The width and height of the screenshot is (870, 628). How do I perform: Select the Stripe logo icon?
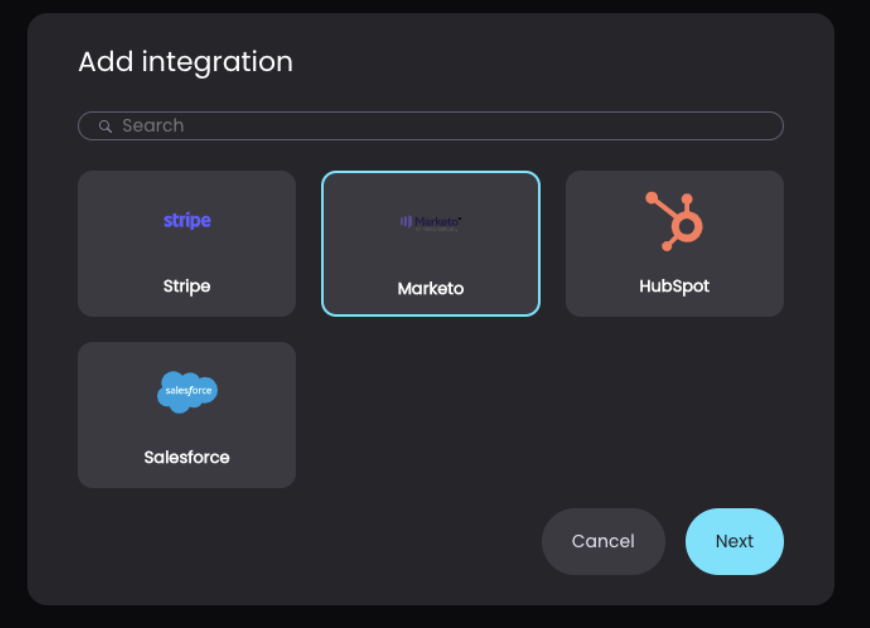point(187,220)
